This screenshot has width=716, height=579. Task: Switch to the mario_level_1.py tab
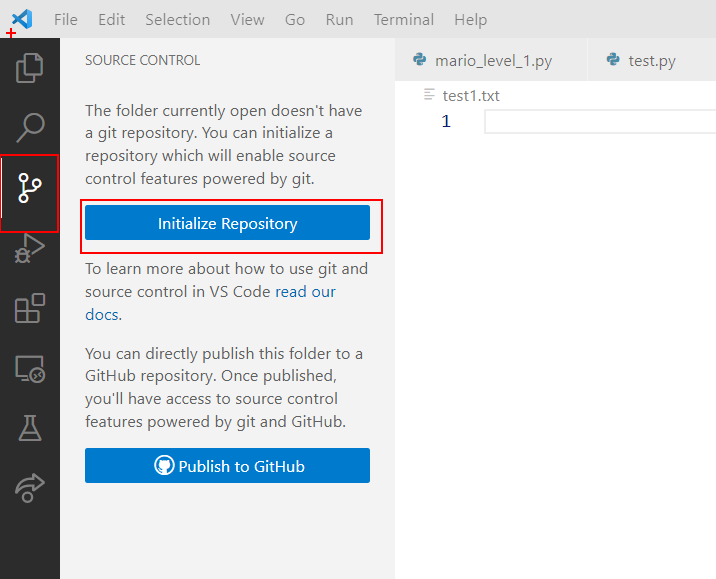pos(491,60)
